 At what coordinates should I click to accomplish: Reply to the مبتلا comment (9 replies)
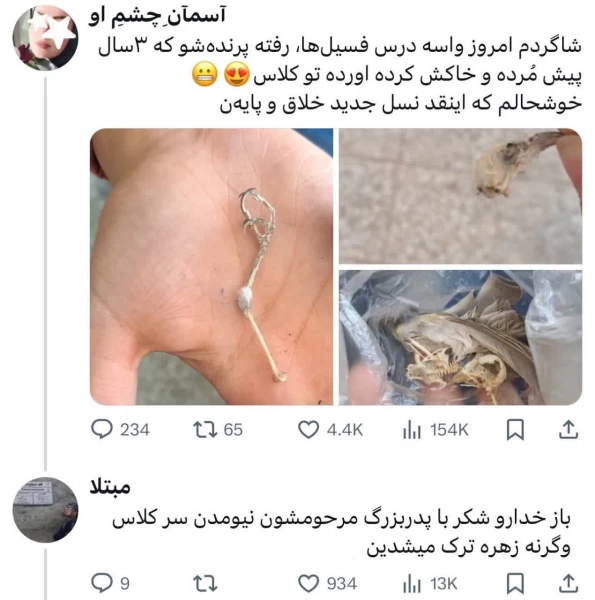click(x=111, y=583)
